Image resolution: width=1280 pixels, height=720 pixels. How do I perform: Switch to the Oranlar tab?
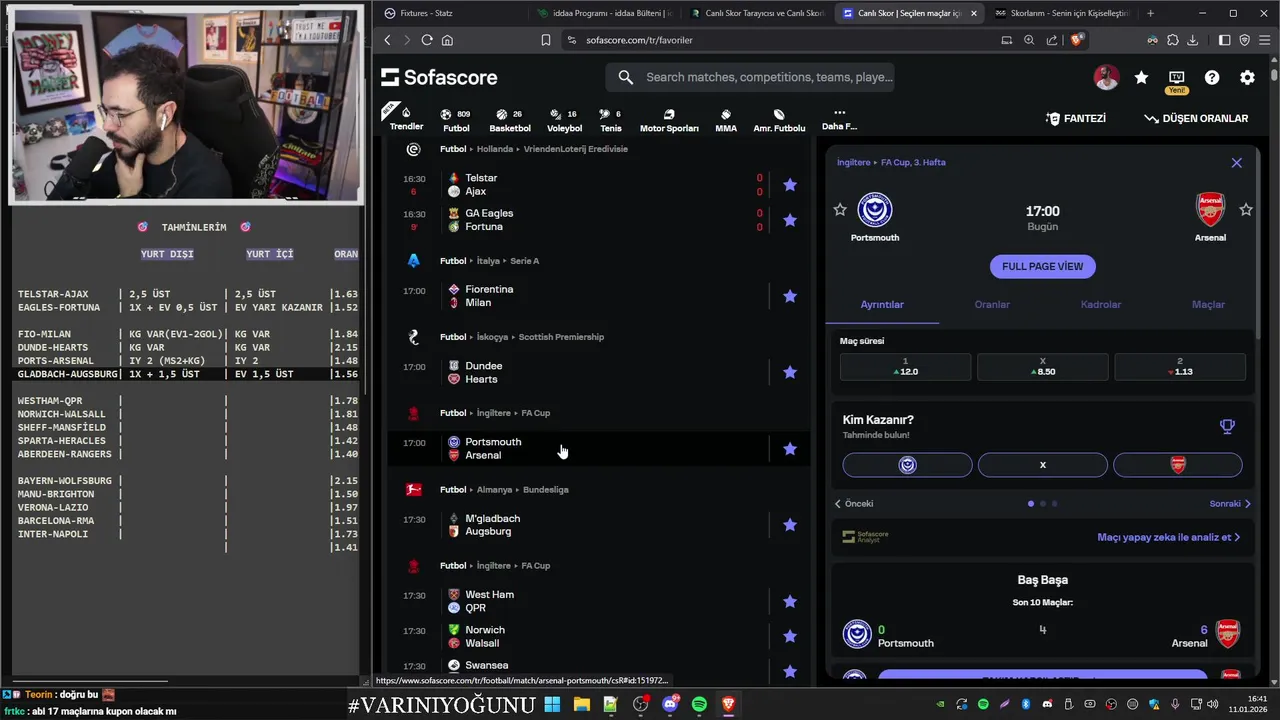[992, 304]
